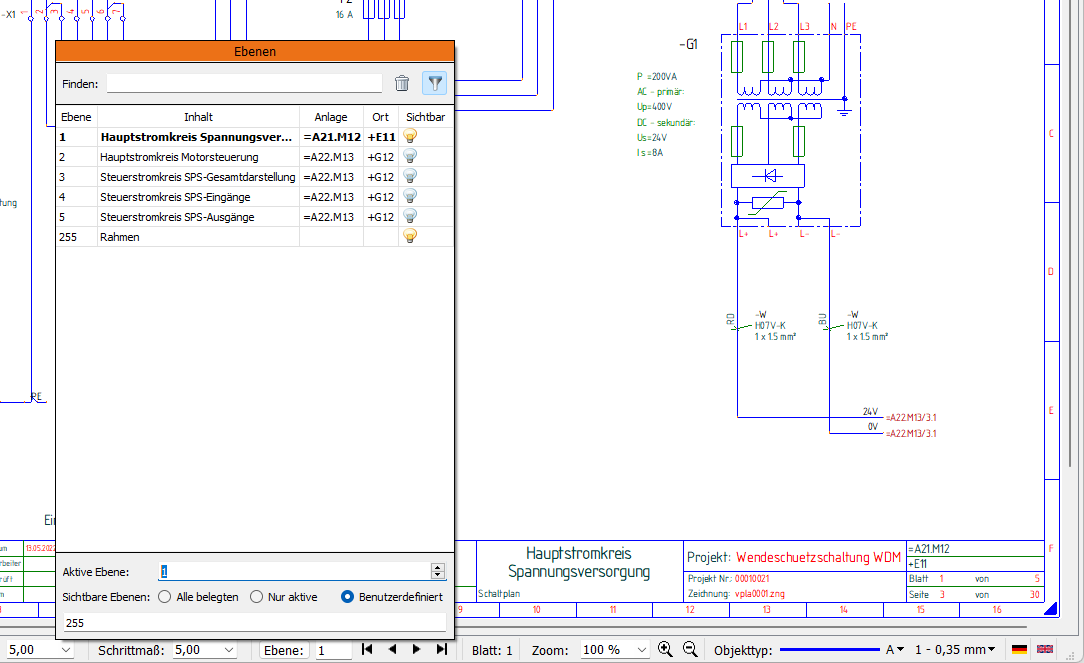The height and width of the screenshot is (663, 1084).
Task: Open the Schrittmaß dropdown
Action: coord(227,650)
